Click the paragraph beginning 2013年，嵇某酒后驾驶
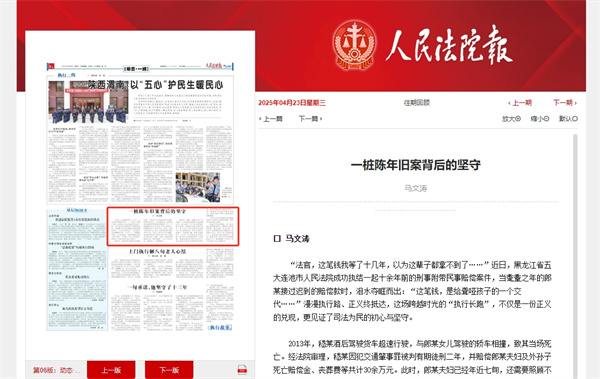 pos(412,357)
